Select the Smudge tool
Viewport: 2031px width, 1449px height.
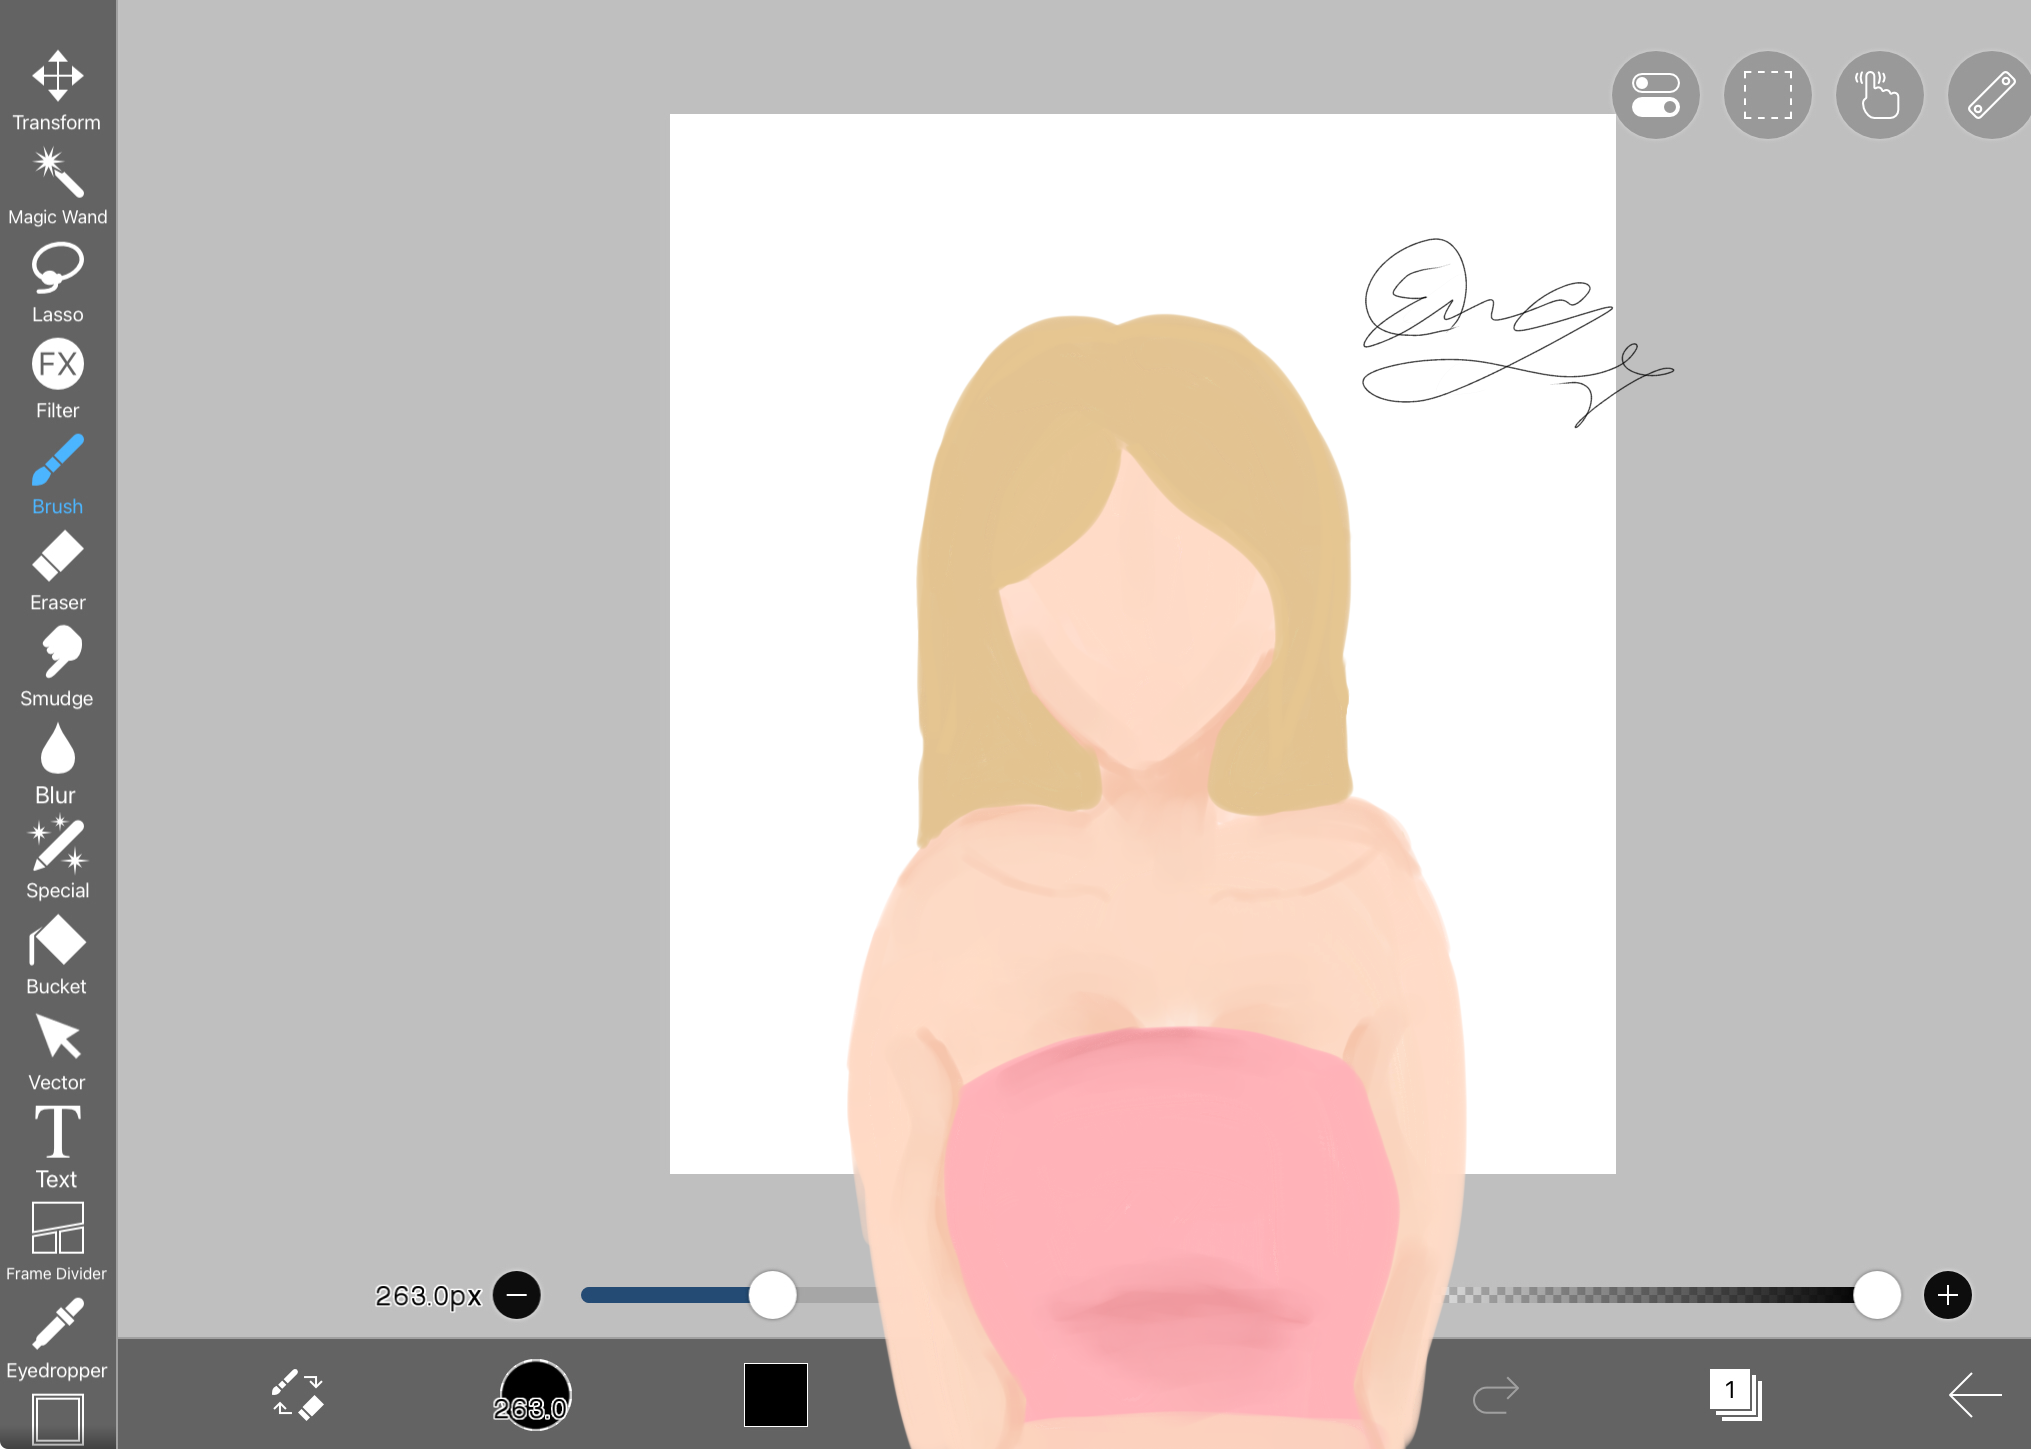click(57, 667)
